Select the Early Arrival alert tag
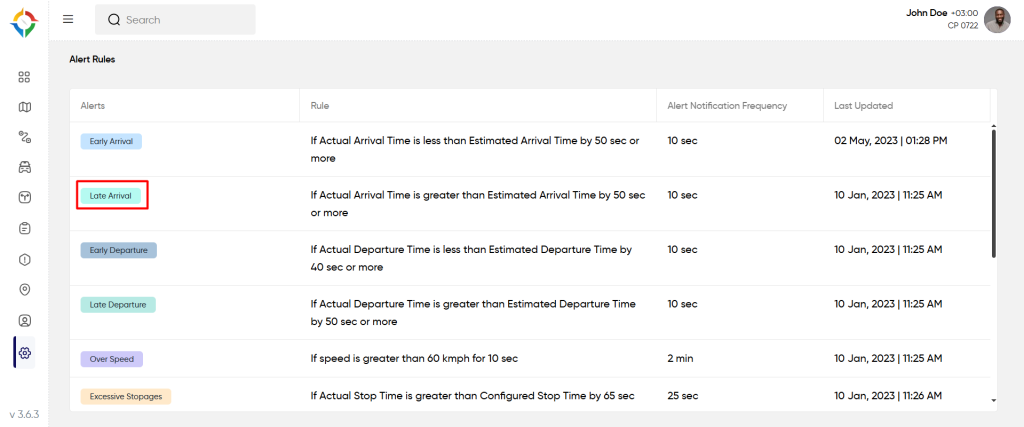Viewport: 1024px width, 427px height. [112, 141]
